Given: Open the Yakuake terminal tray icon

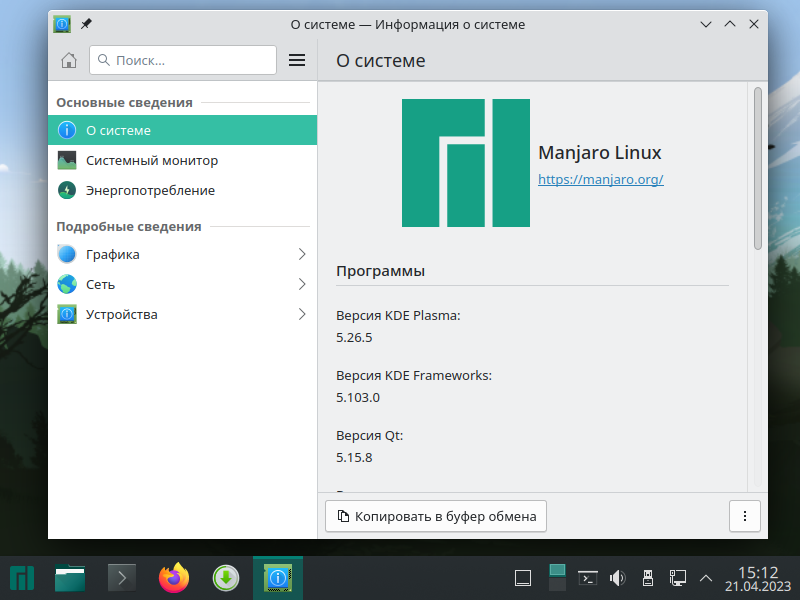Looking at the screenshot, I should point(587,577).
